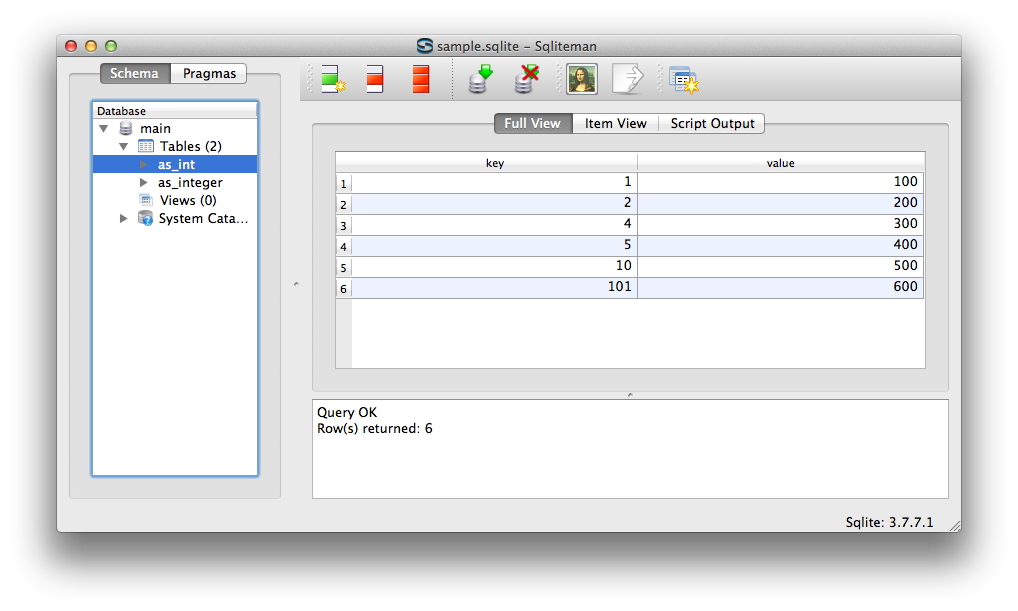Screen dimensions: 1018x611
Task: Select the remove row toolbar icon
Action: click(374, 78)
